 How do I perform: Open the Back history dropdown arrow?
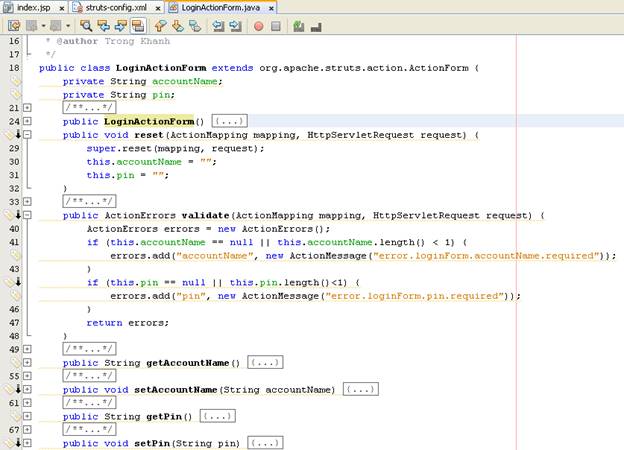tap(43, 26)
